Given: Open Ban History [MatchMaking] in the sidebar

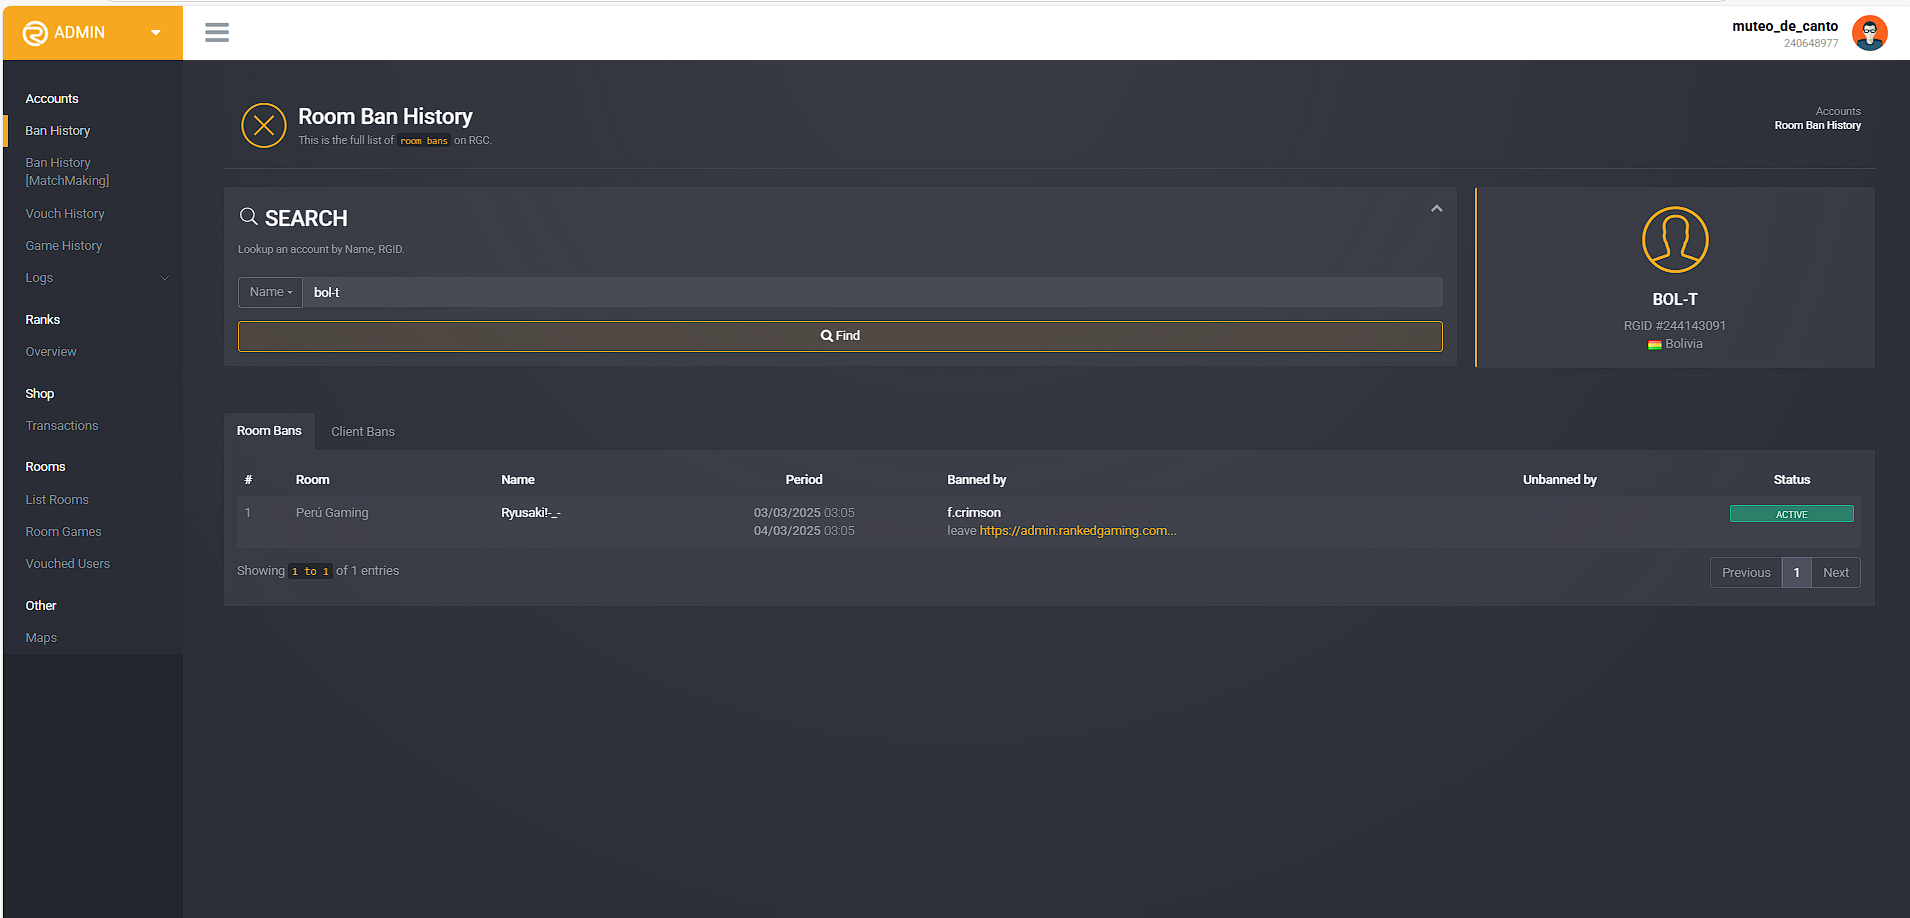Looking at the screenshot, I should pos(67,172).
